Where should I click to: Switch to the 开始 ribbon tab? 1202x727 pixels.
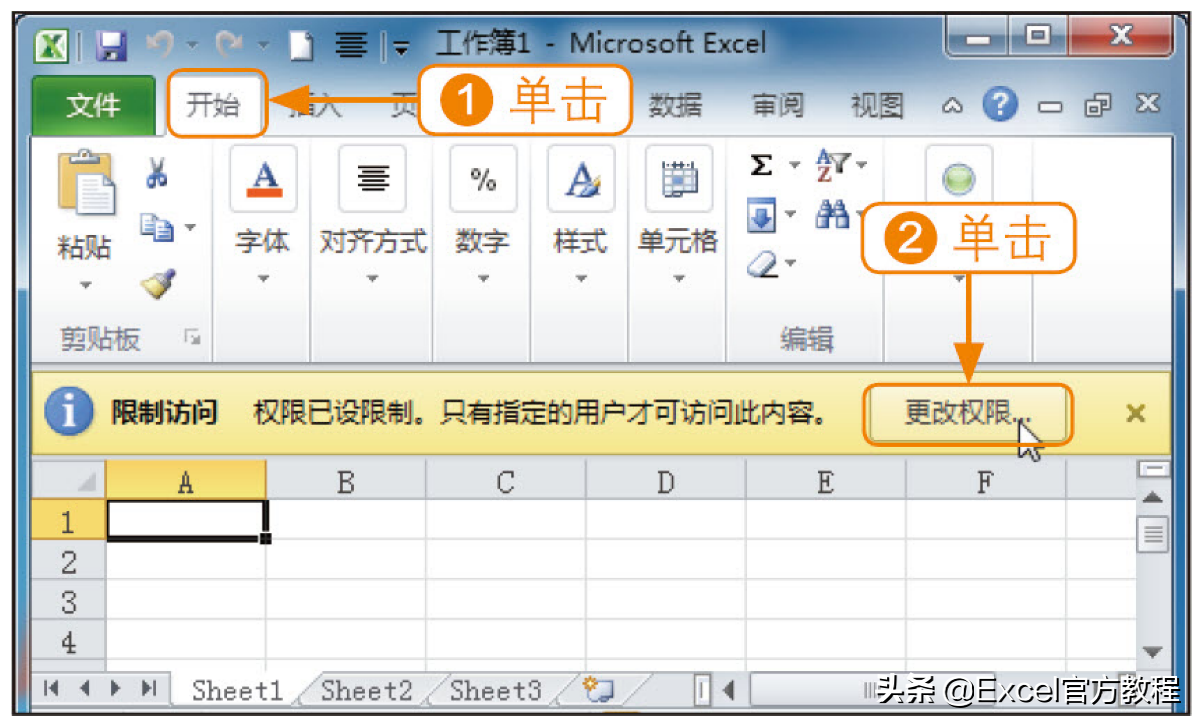point(214,104)
